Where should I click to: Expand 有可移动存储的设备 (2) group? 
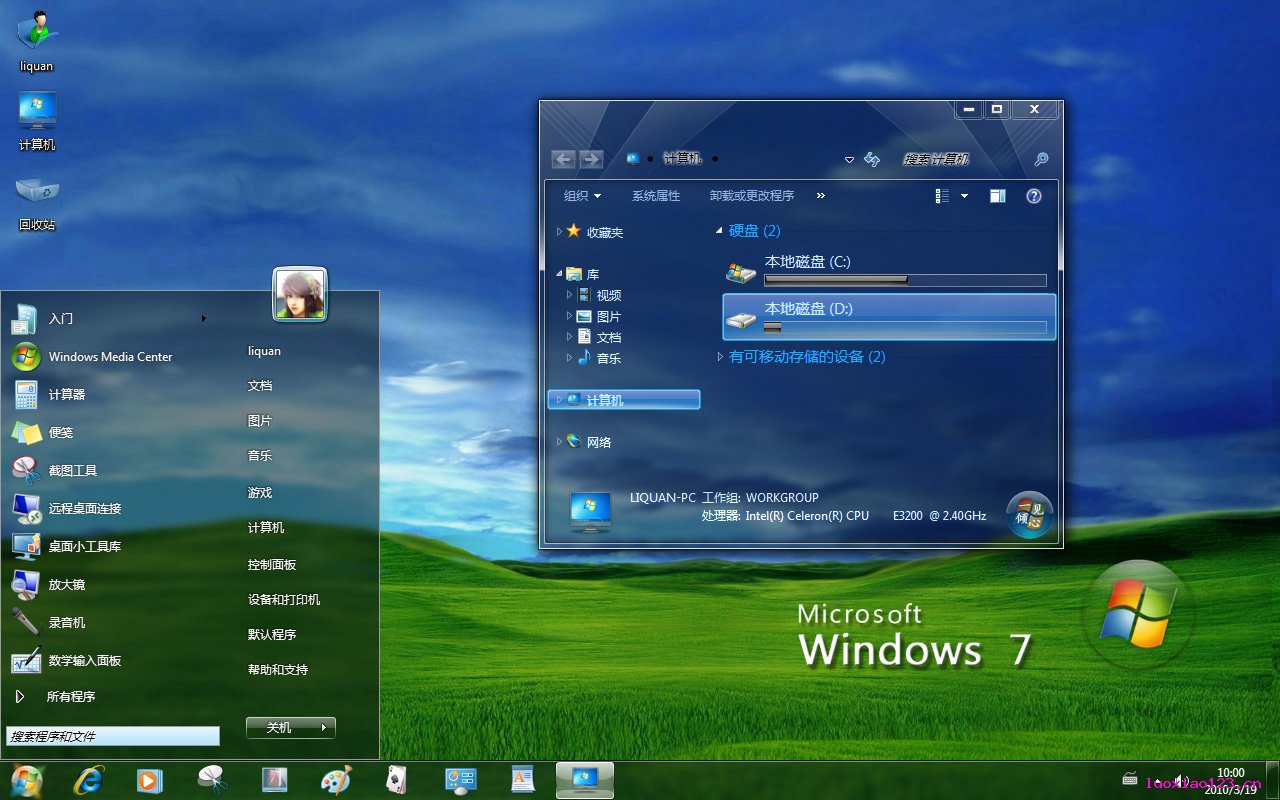point(721,356)
